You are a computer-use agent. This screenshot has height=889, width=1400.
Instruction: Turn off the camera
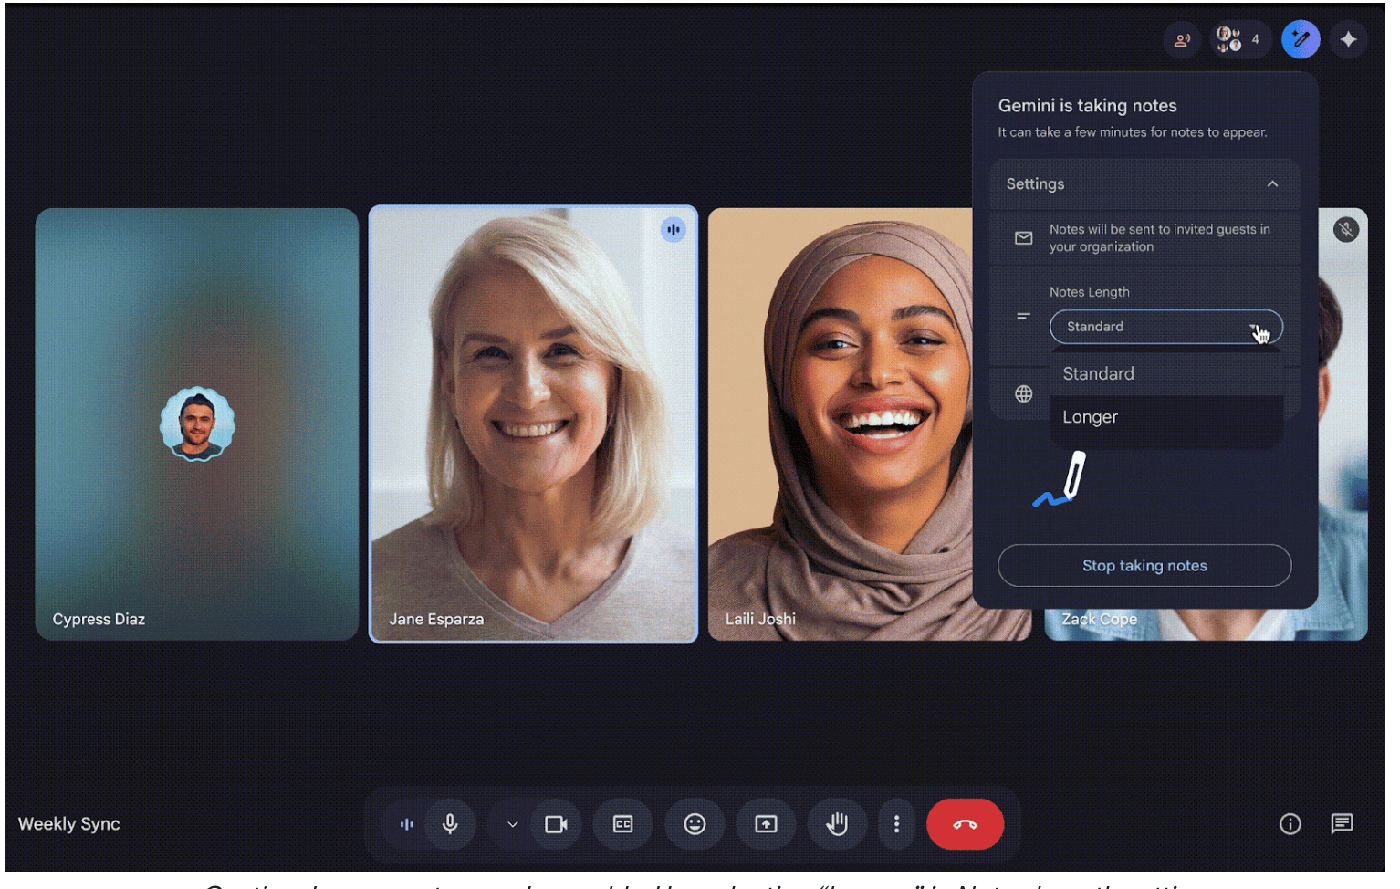(556, 824)
